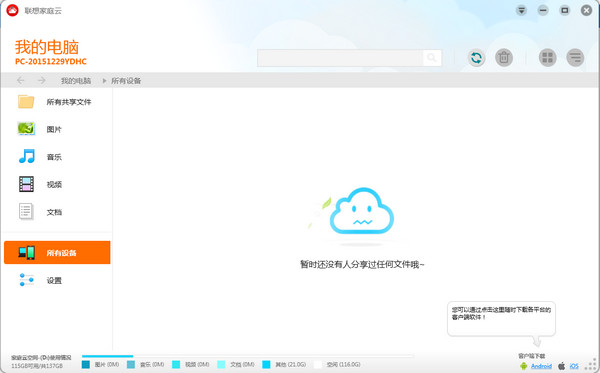Switch to list view

[575, 58]
